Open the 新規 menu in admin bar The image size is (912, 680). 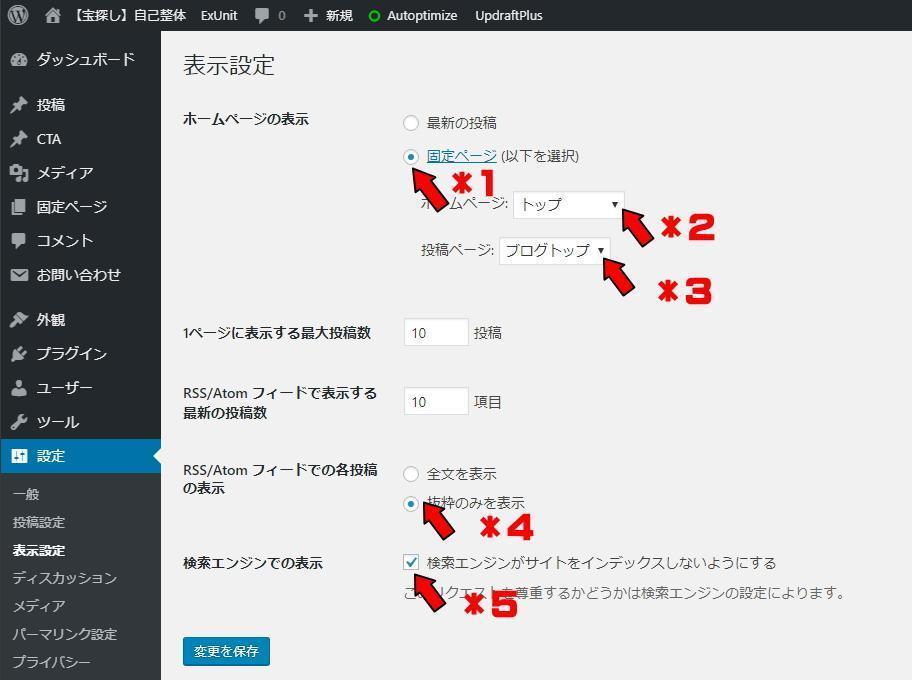tap(339, 16)
